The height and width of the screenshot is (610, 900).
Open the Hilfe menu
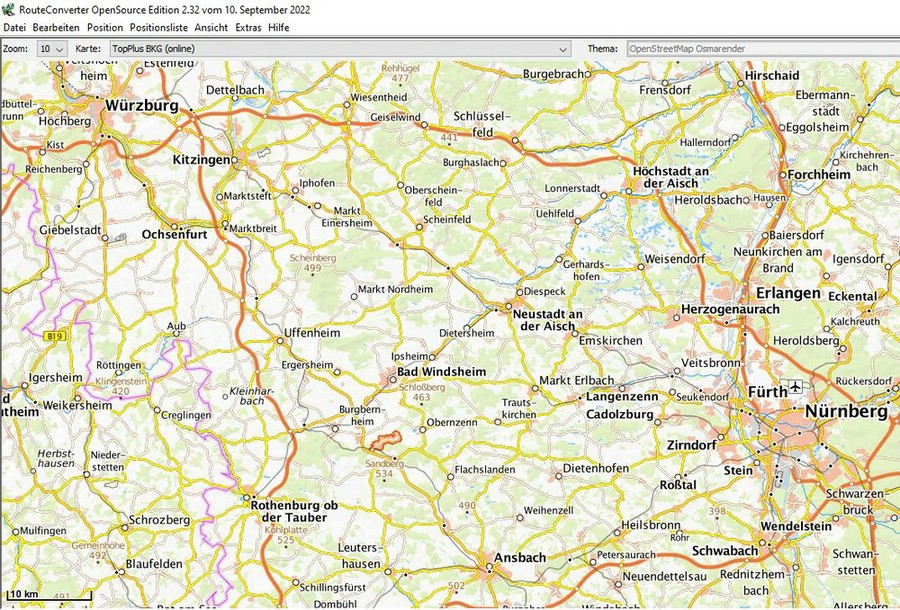click(x=279, y=27)
